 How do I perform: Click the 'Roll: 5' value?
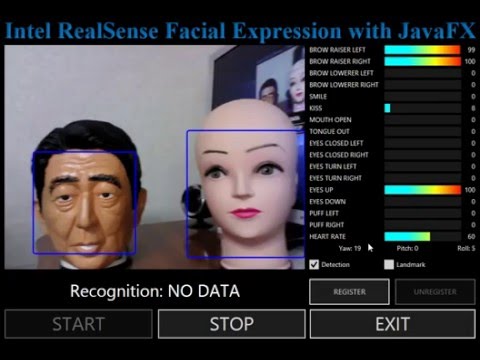click(x=466, y=248)
